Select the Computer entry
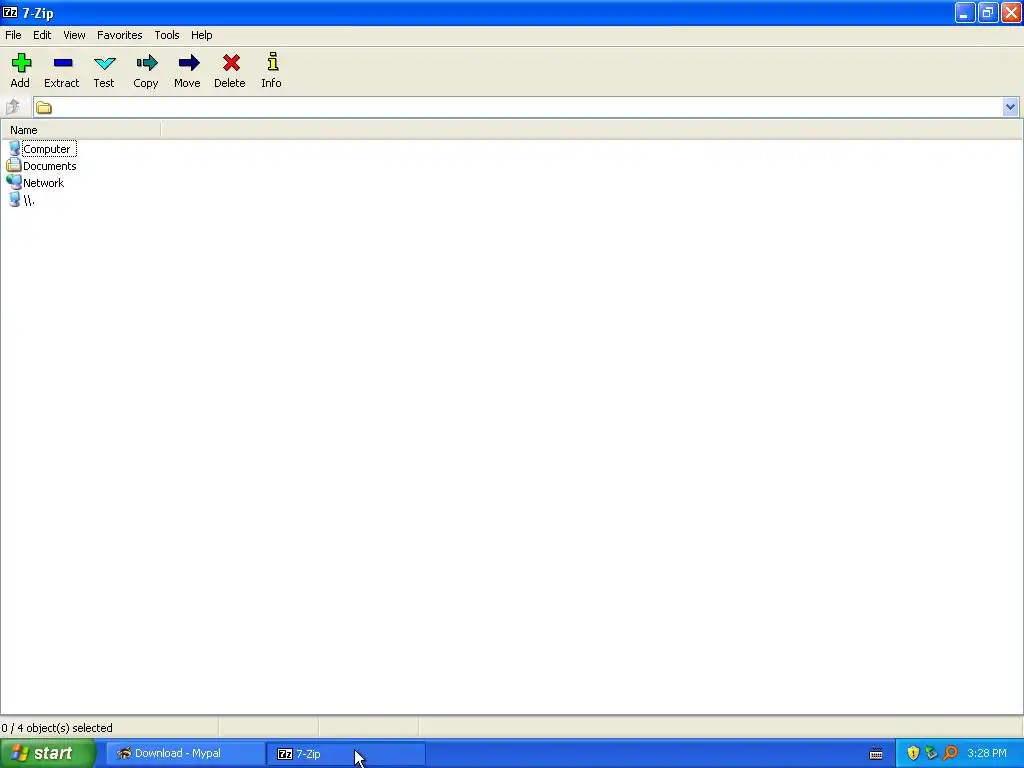Image resolution: width=1024 pixels, height=768 pixels. 49,149
